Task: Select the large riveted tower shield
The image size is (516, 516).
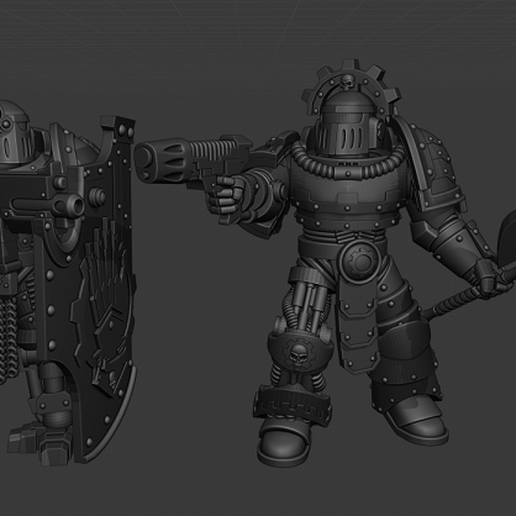Action: tap(90, 290)
